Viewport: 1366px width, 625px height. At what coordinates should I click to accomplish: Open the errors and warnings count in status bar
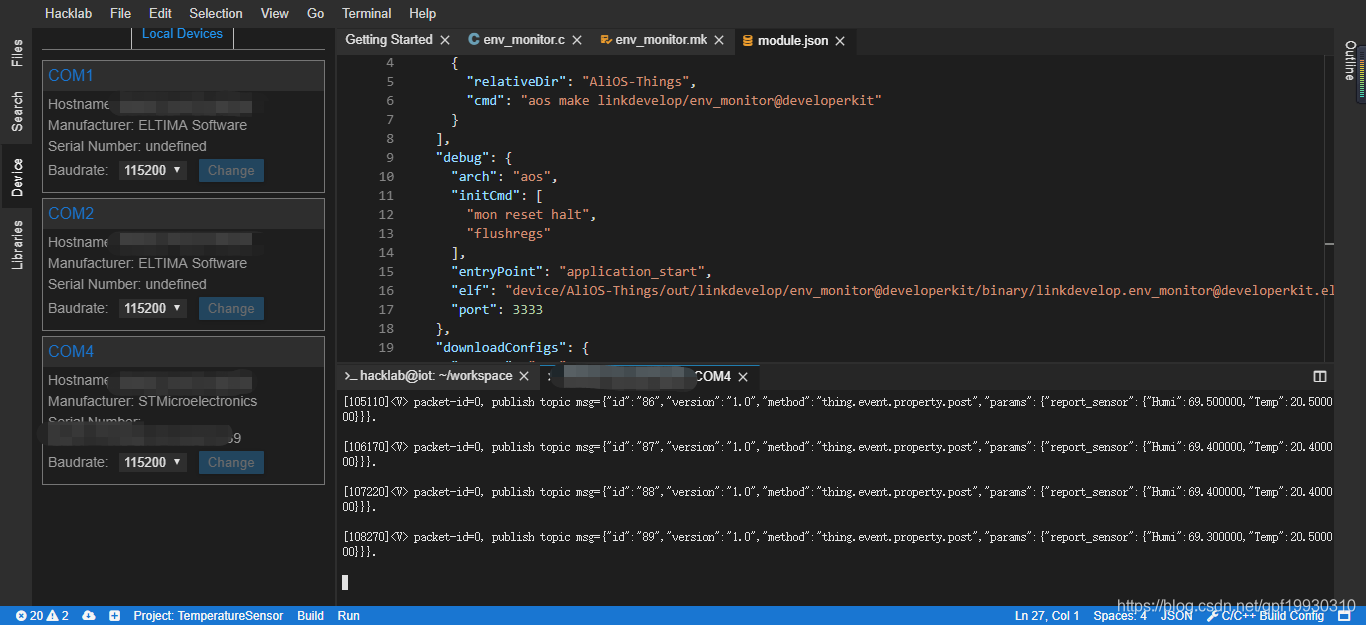[x=42, y=615]
